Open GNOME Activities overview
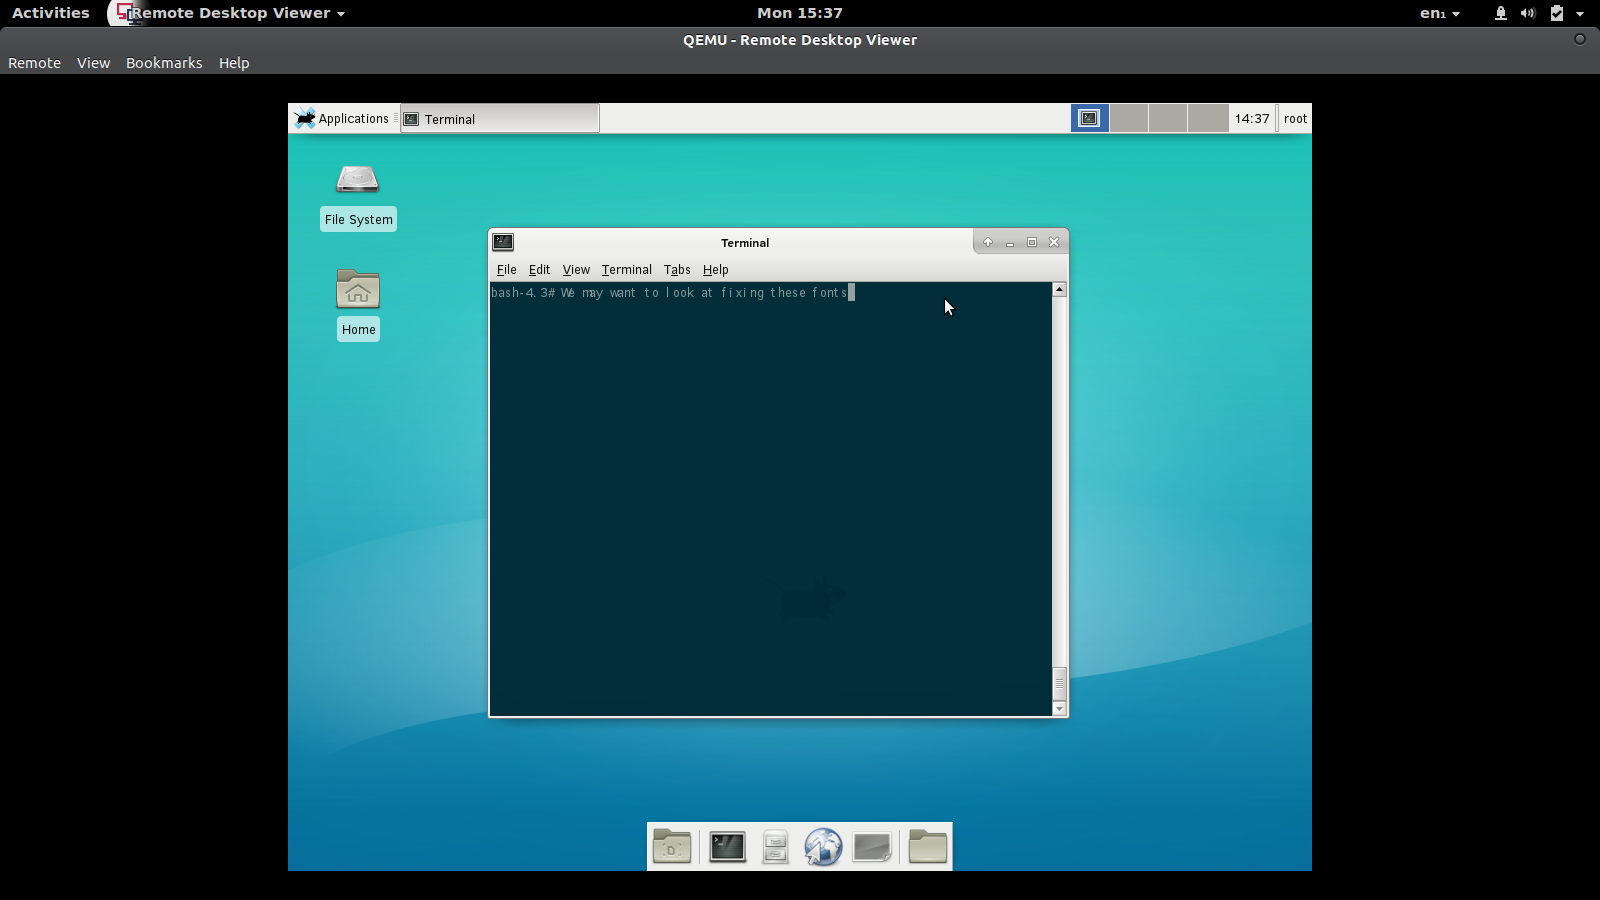This screenshot has height=900, width=1600. click(x=50, y=13)
